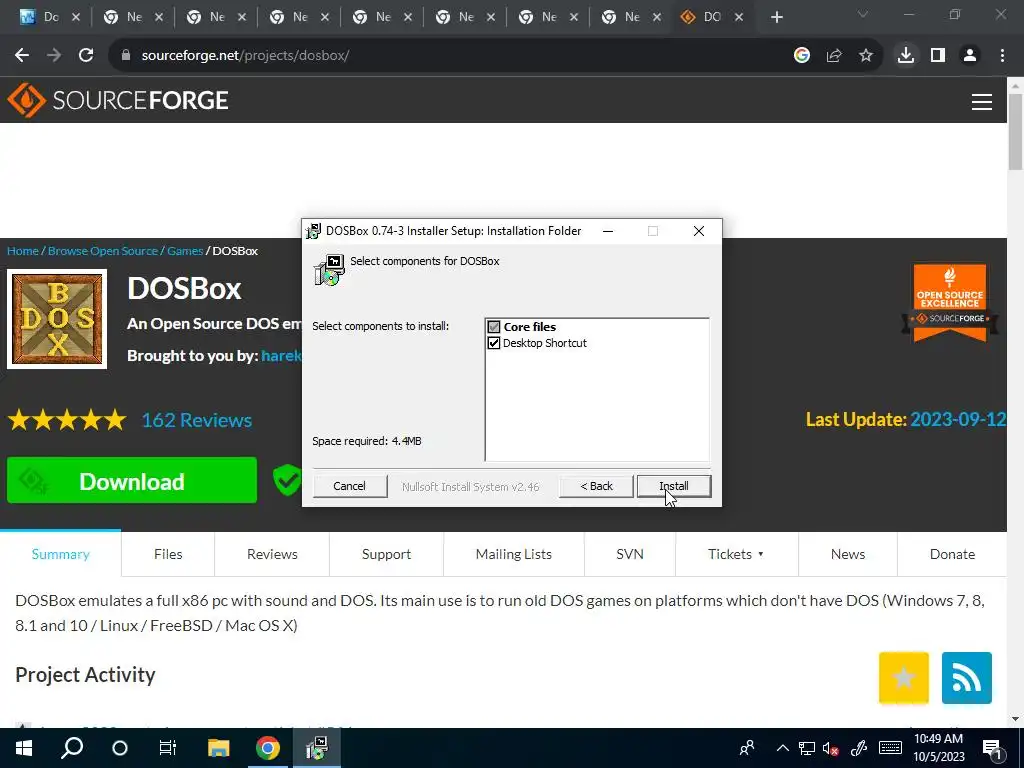The image size is (1024, 768).
Task: Click the yellow star favorite button
Action: click(x=904, y=678)
